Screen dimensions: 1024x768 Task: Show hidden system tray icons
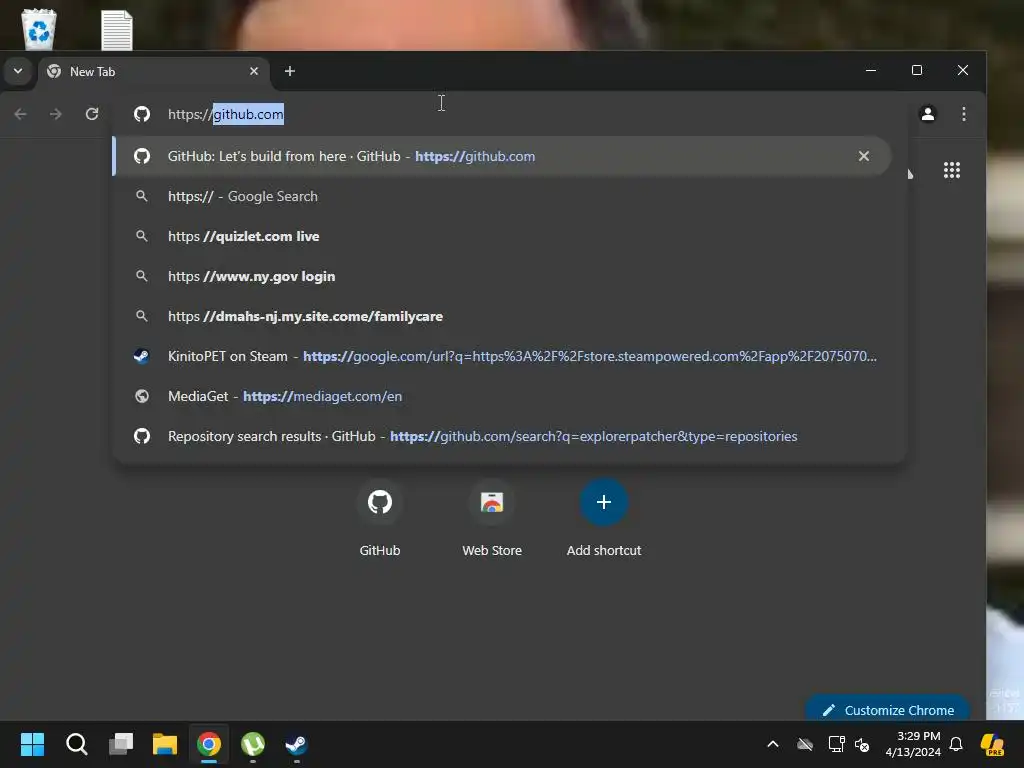773,744
